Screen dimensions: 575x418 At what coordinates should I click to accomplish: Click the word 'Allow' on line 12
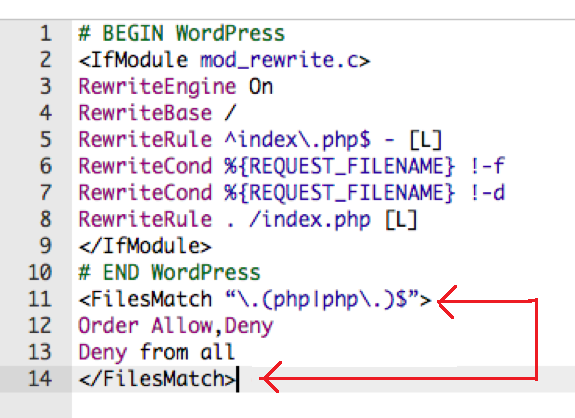(182, 325)
